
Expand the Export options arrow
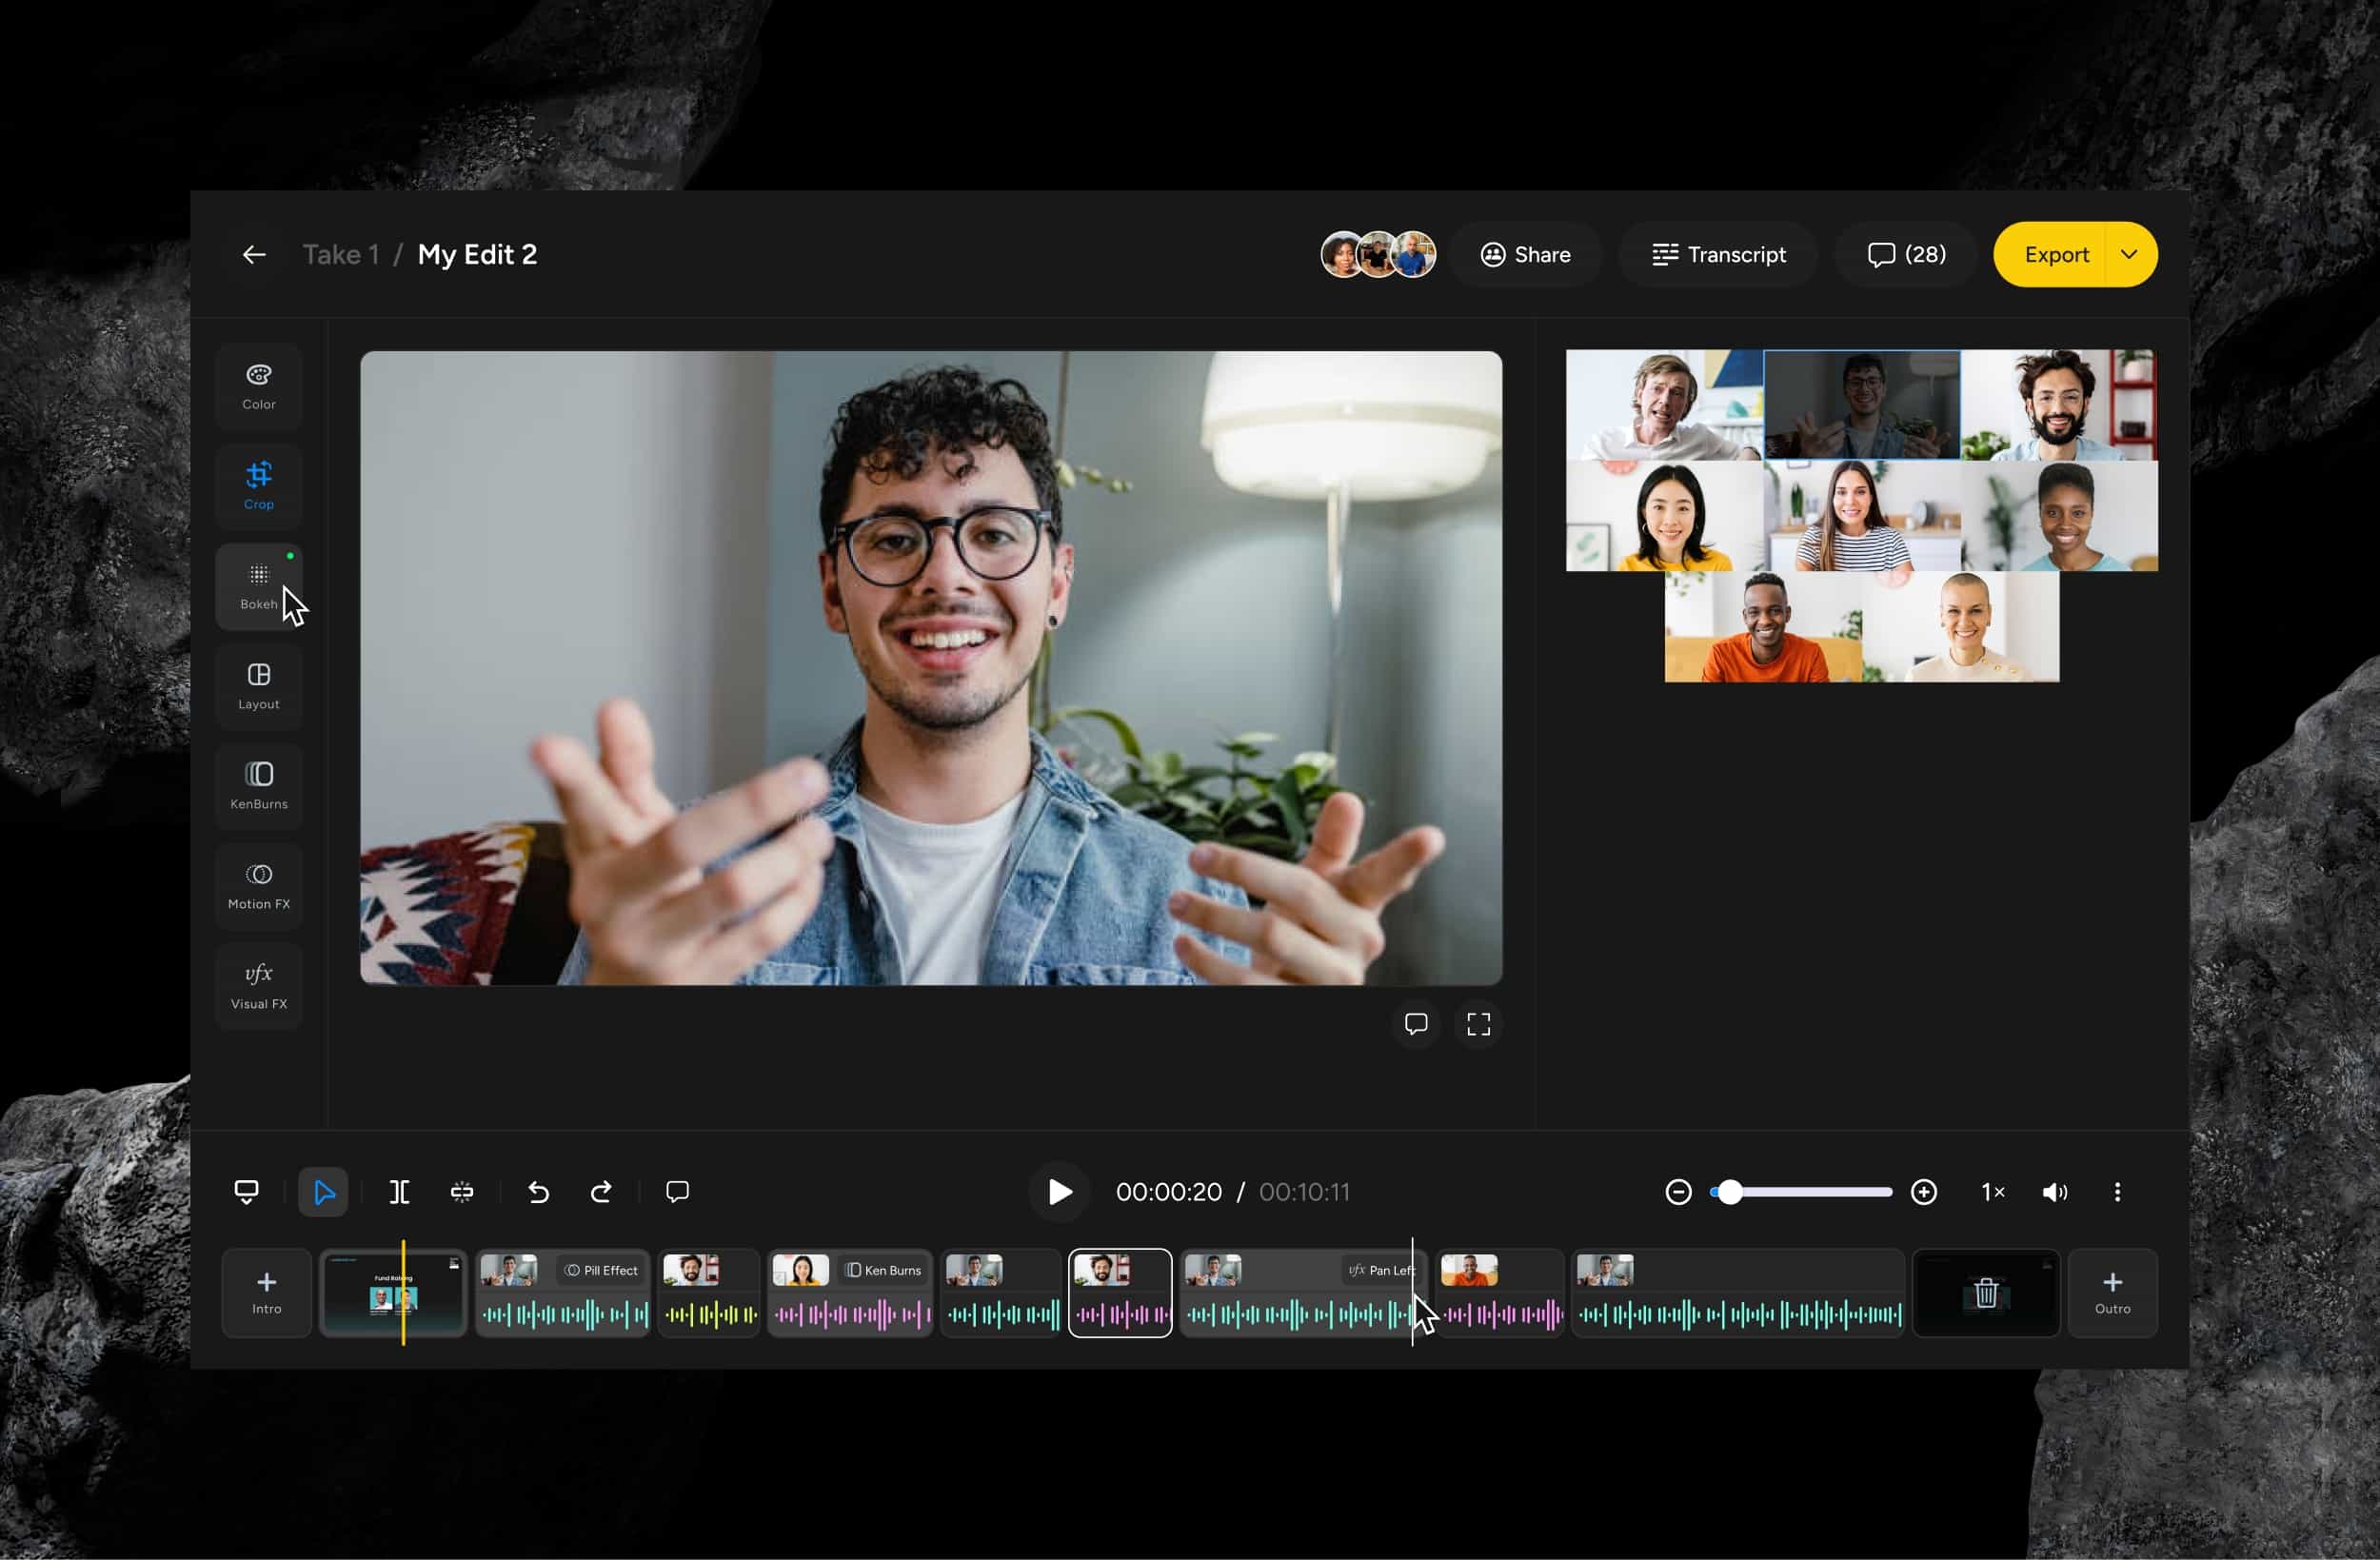tap(2129, 254)
